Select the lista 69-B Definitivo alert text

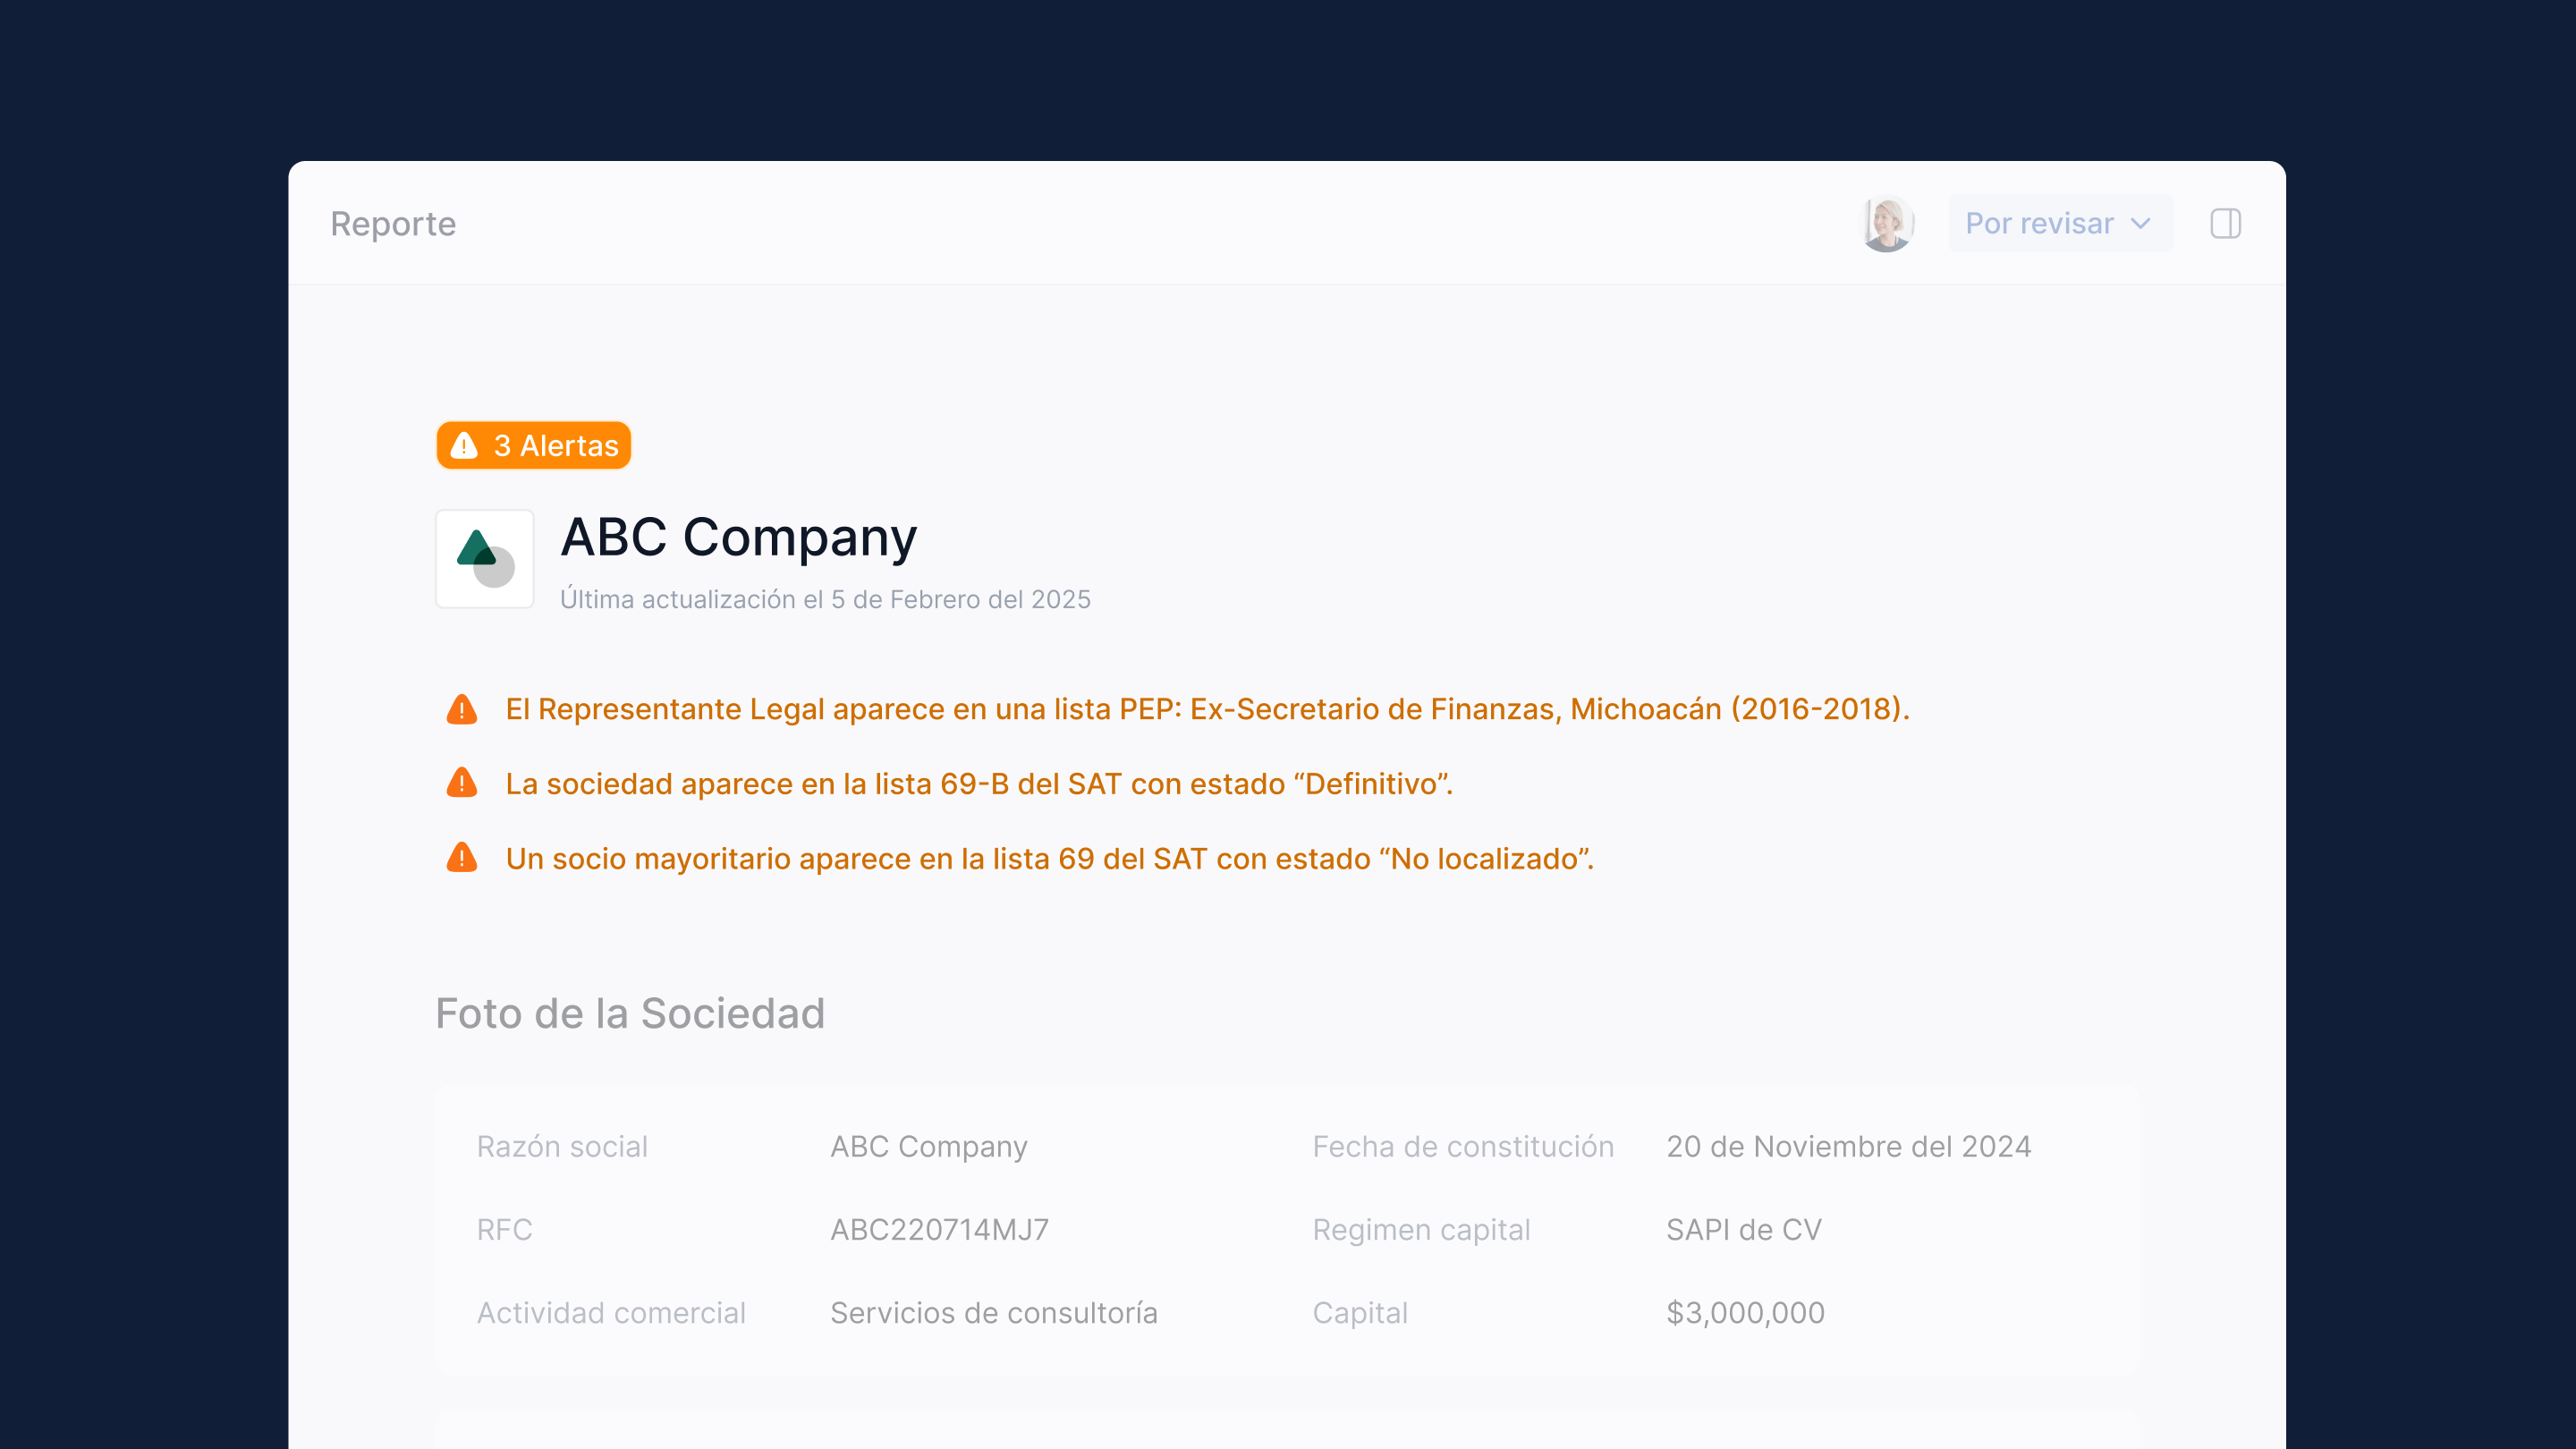point(979,784)
